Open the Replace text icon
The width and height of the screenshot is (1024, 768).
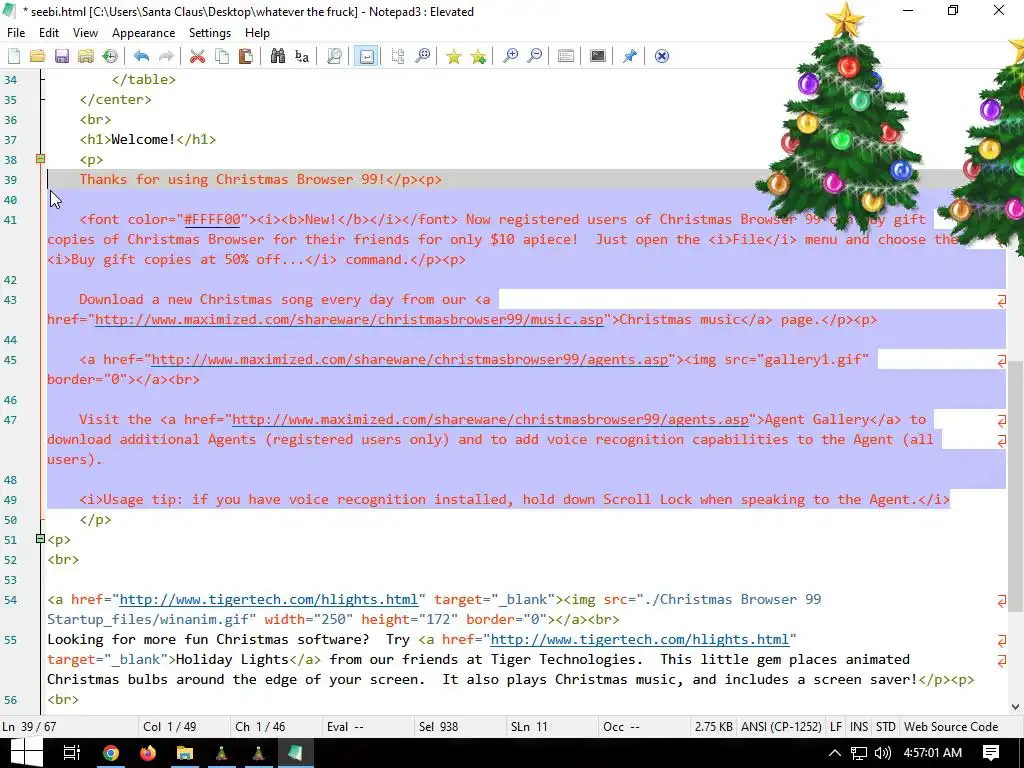pyautogui.click(x=302, y=56)
